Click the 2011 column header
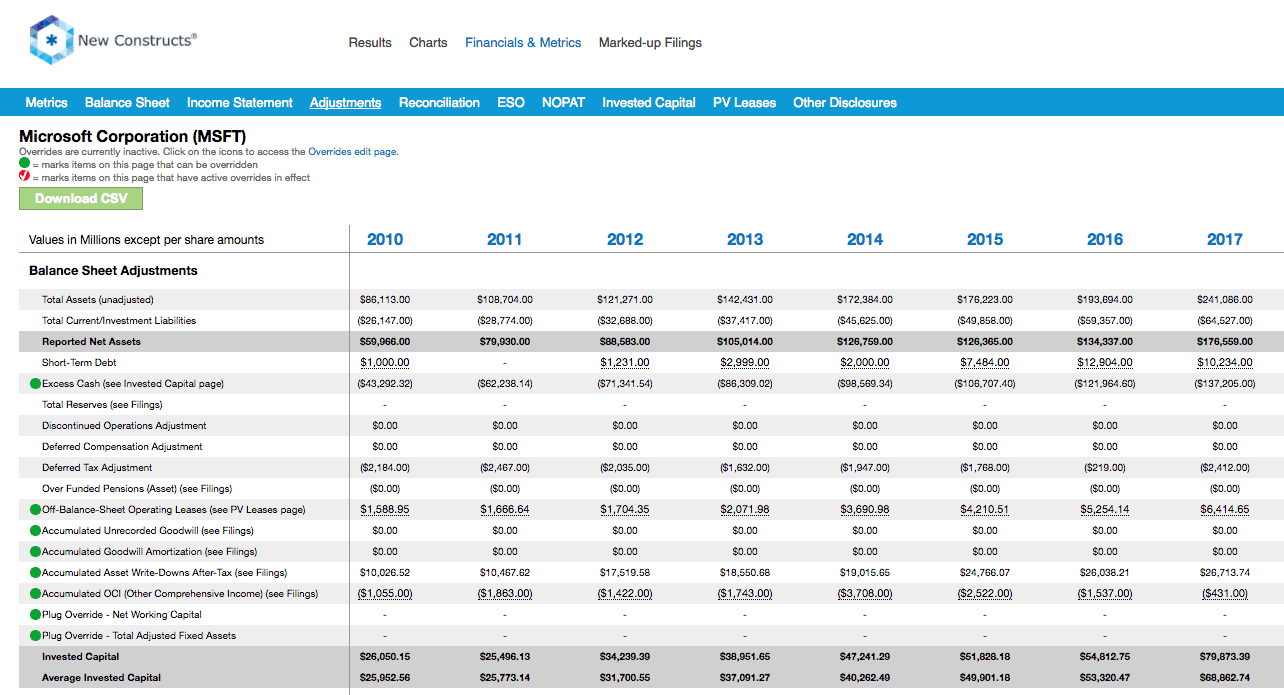 pyautogui.click(x=505, y=239)
